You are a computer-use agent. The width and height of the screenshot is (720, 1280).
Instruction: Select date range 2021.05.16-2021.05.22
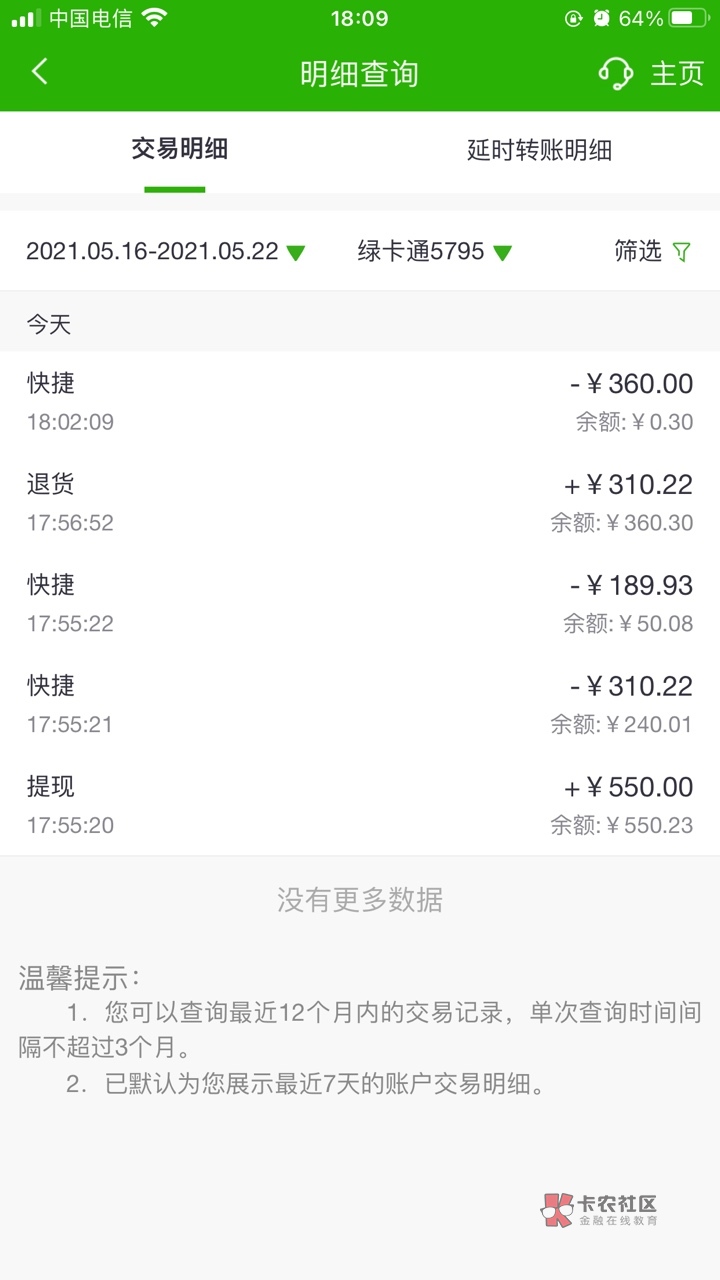pyautogui.click(x=152, y=252)
